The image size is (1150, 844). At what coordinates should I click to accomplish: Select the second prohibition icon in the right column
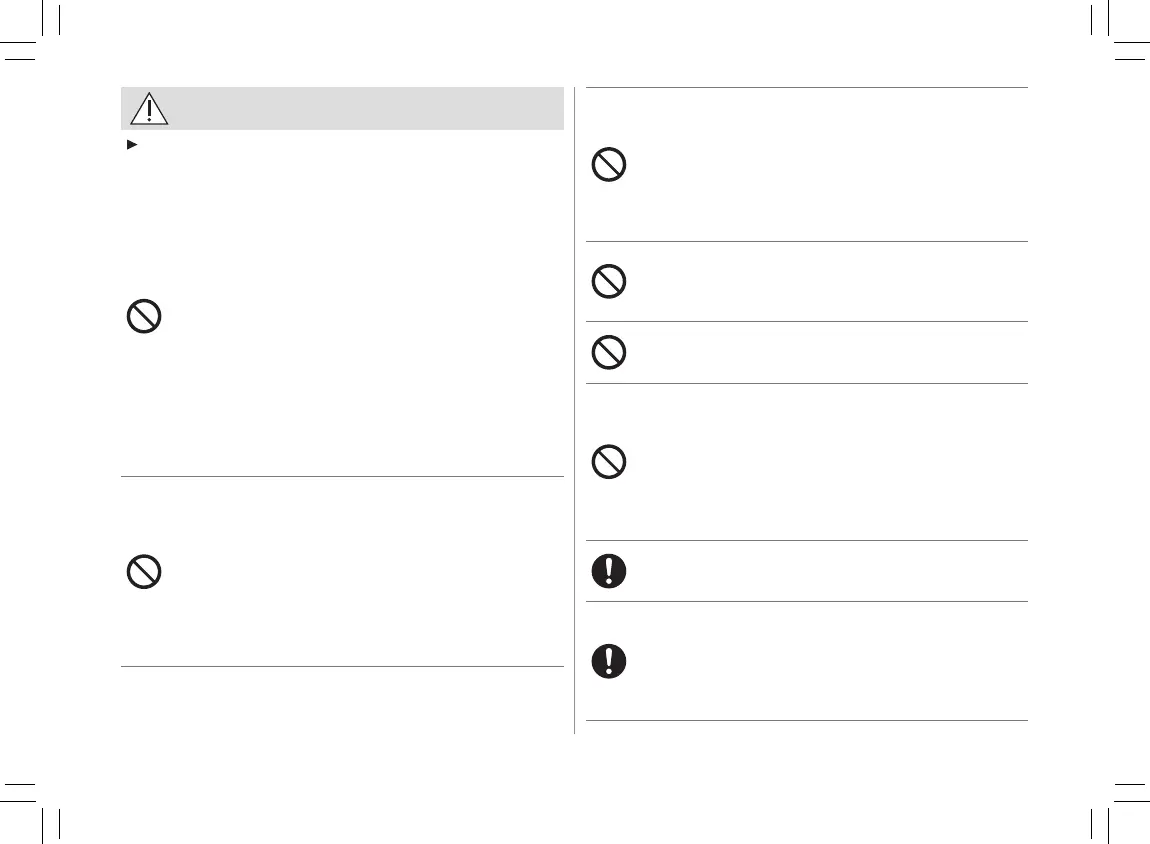click(609, 282)
